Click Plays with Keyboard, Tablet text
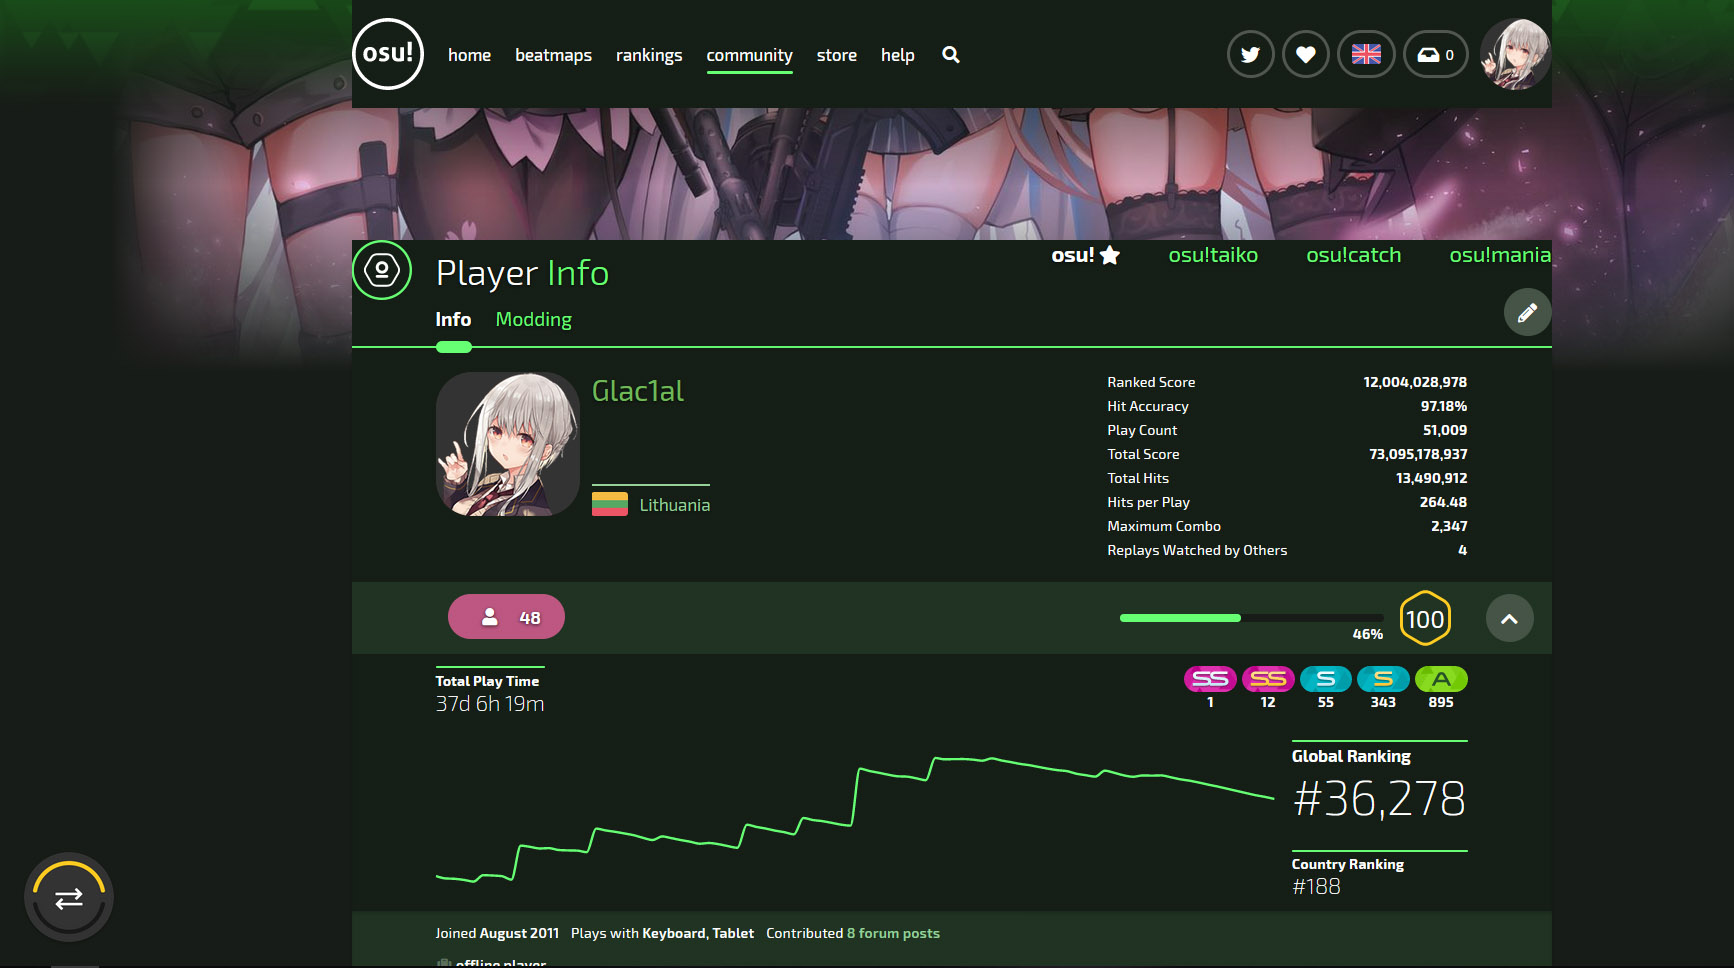Image resolution: width=1734 pixels, height=968 pixels. tap(662, 933)
